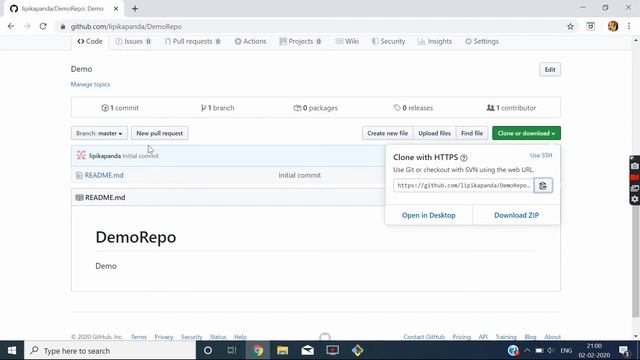Click Create new file button
The image size is (640, 360).
pyautogui.click(x=387, y=133)
